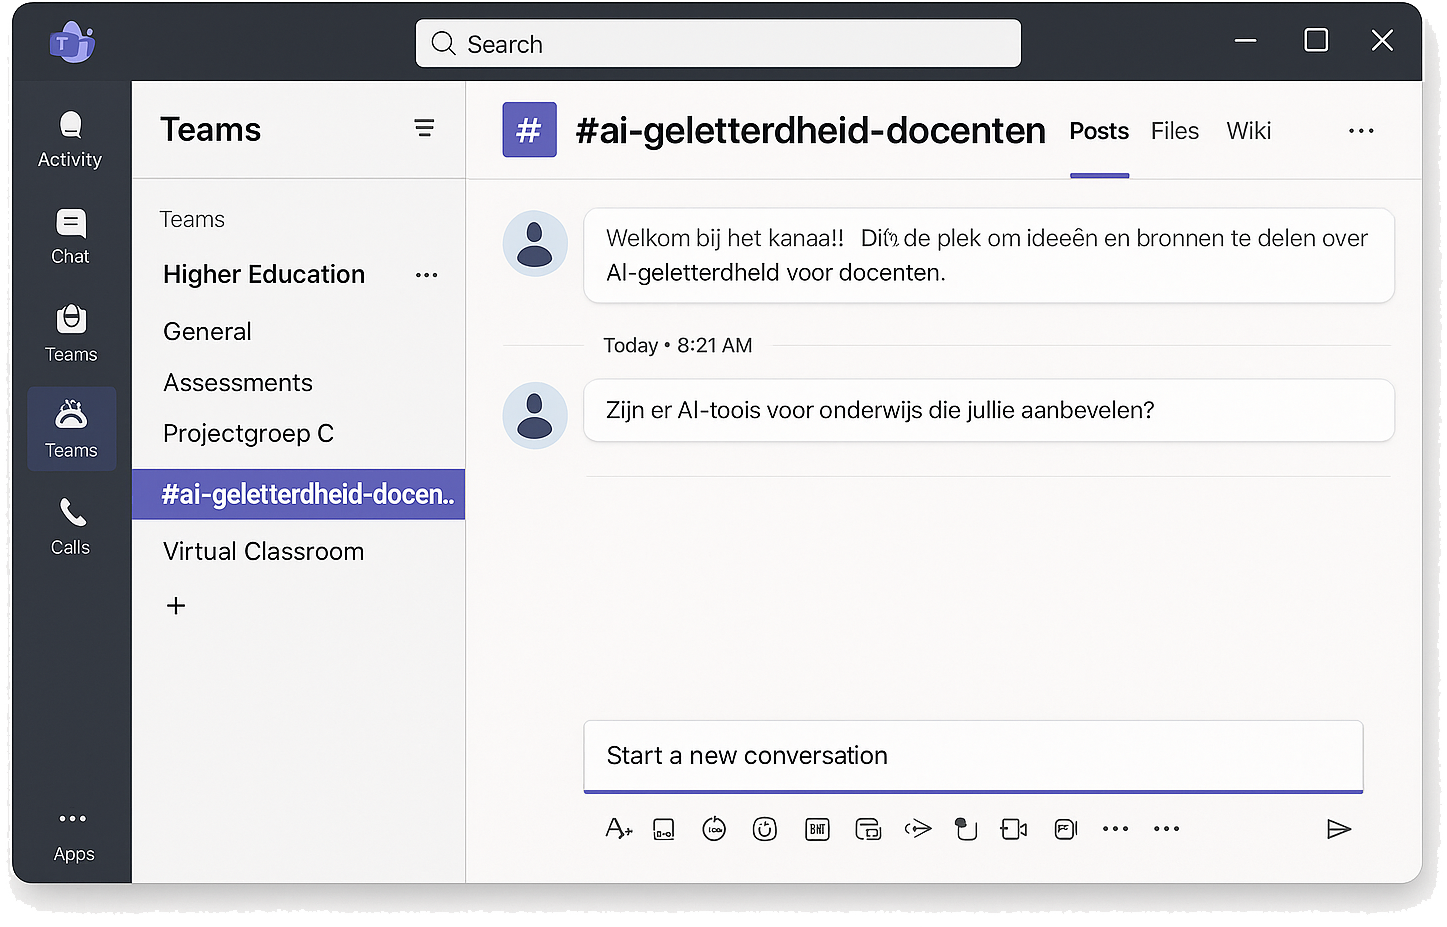Click the video camera icon in compose toolbar
Screen dimensions: 1447x927
click(1014, 829)
